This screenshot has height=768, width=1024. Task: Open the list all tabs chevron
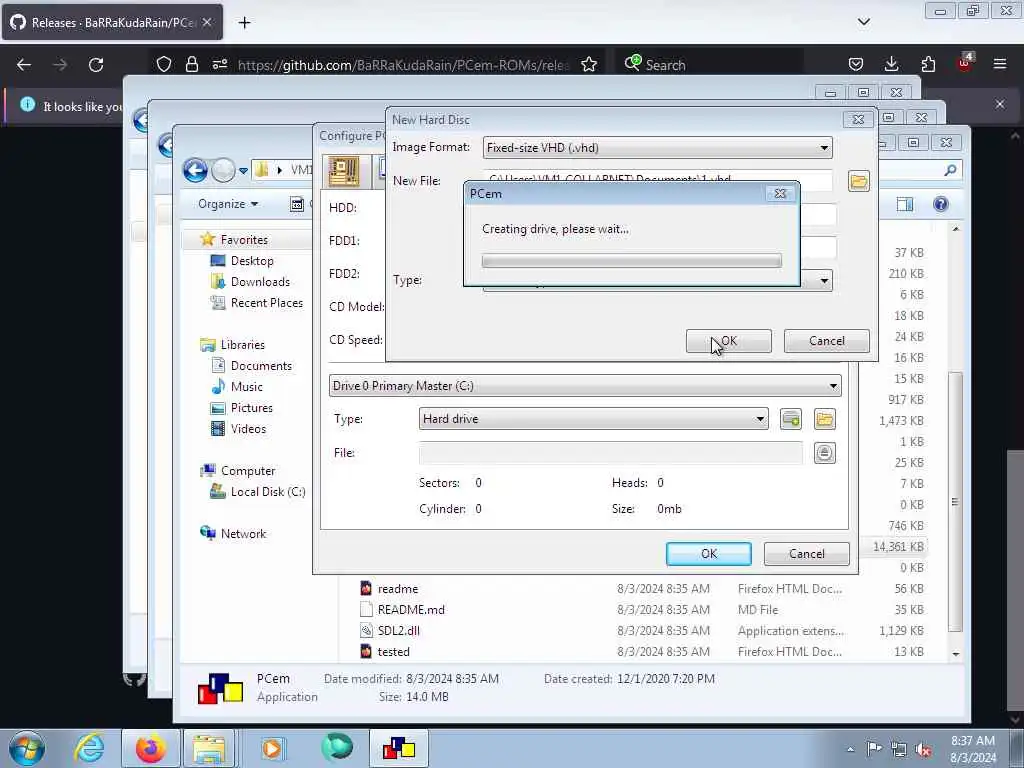pos(864,22)
